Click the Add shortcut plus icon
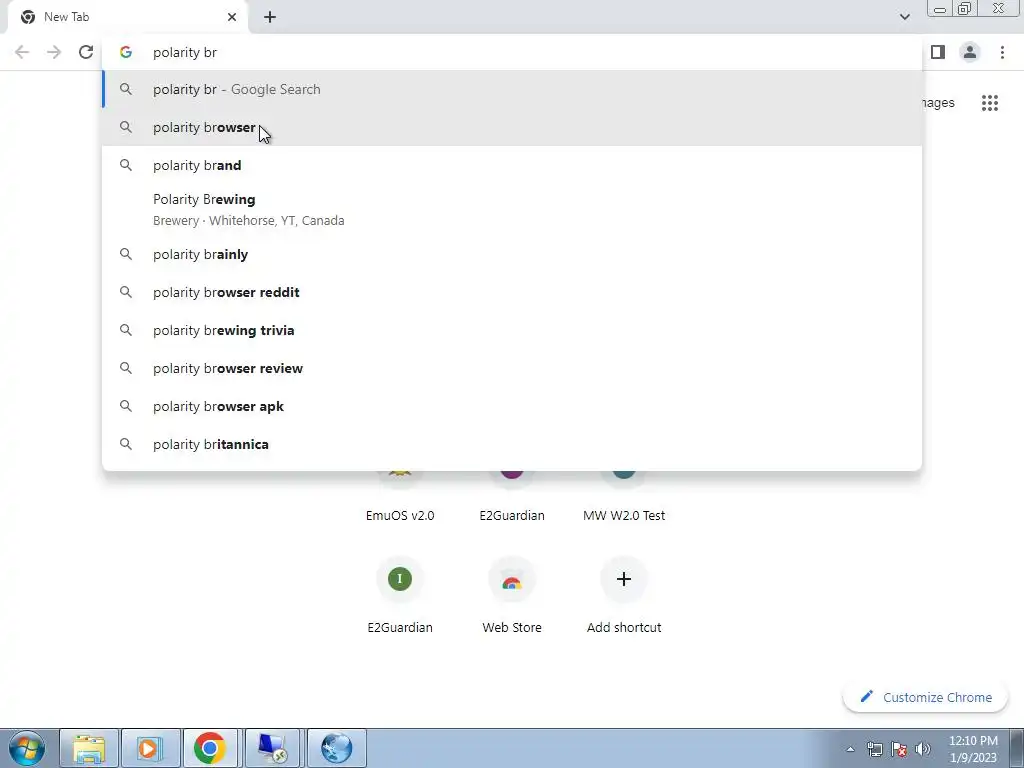Viewport: 1024px width, 768px height. tap(624, 579)
